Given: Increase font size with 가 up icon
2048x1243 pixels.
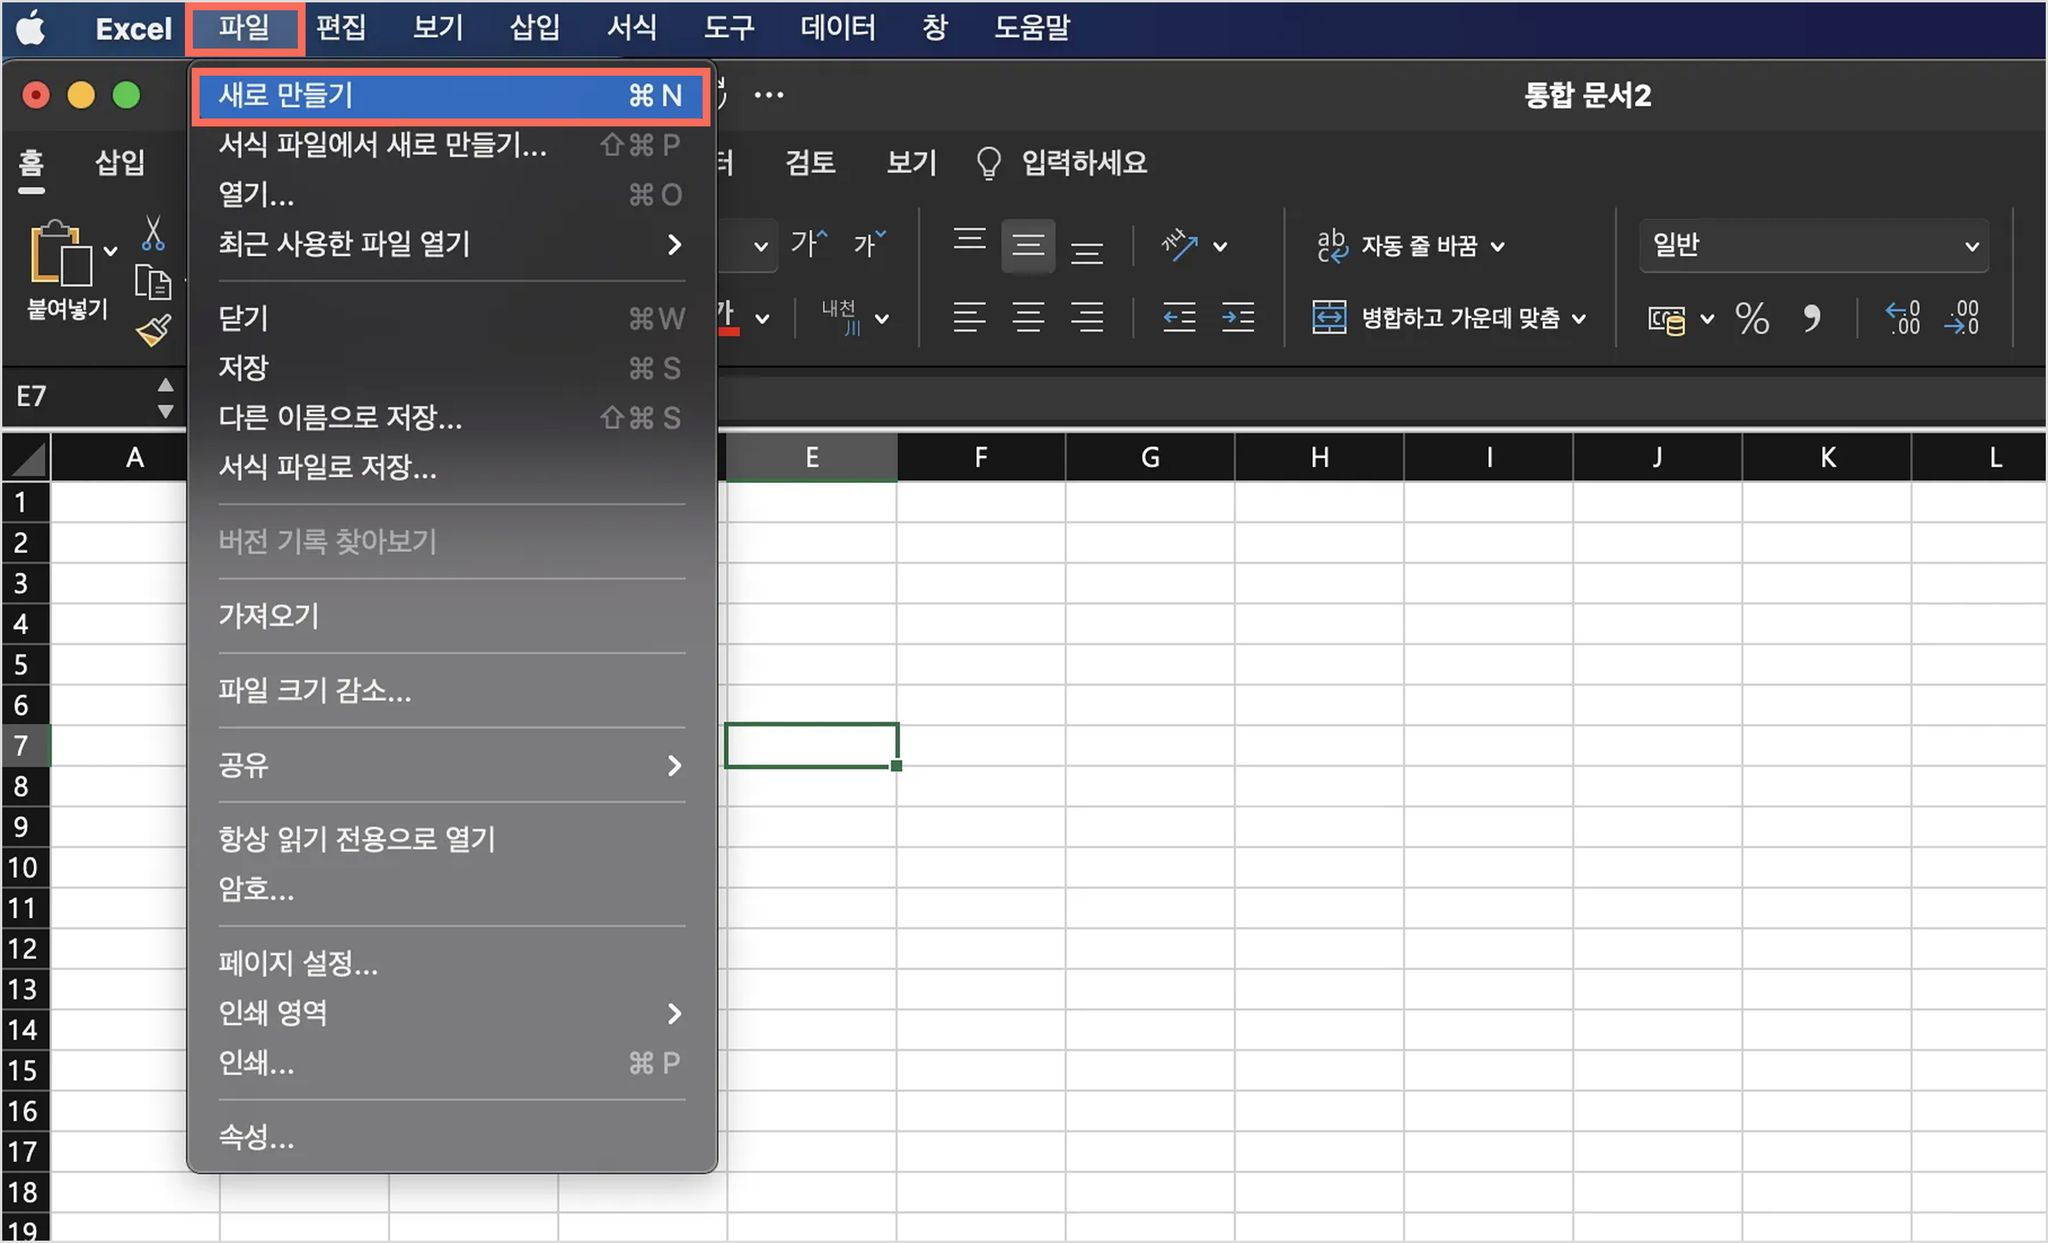Looking at the screenshot, I should click(809, 243).
